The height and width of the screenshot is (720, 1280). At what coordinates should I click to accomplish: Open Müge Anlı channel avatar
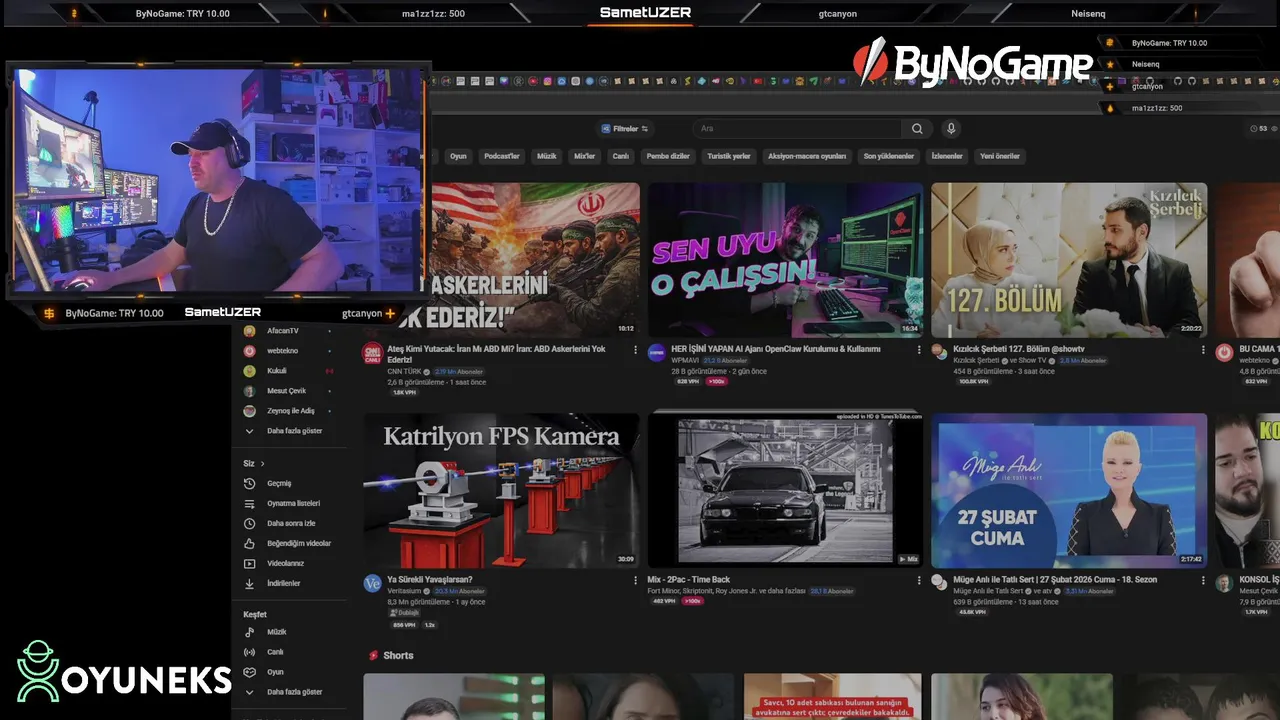click(x=939, y=583)
